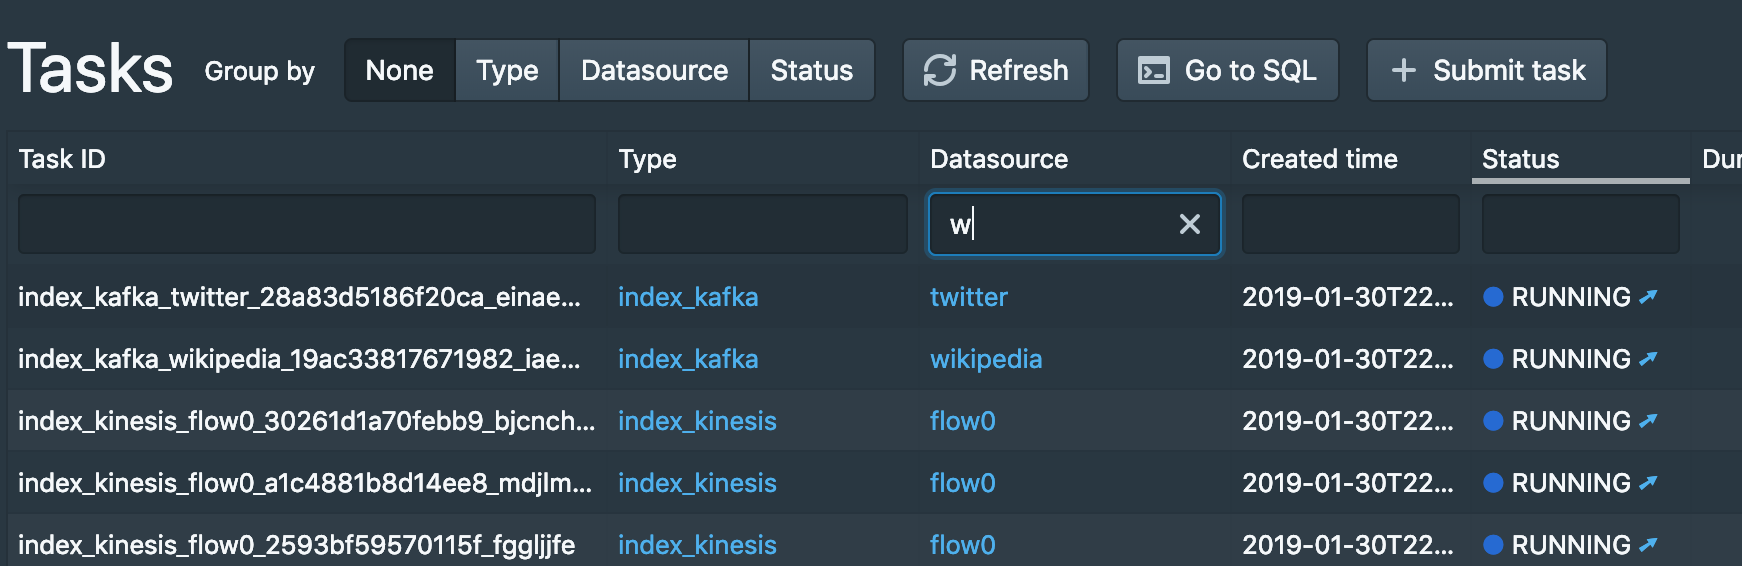This screenshot has width=1742, height=566.
Task: Select the None group by option
Action: (x=400, y=70)
